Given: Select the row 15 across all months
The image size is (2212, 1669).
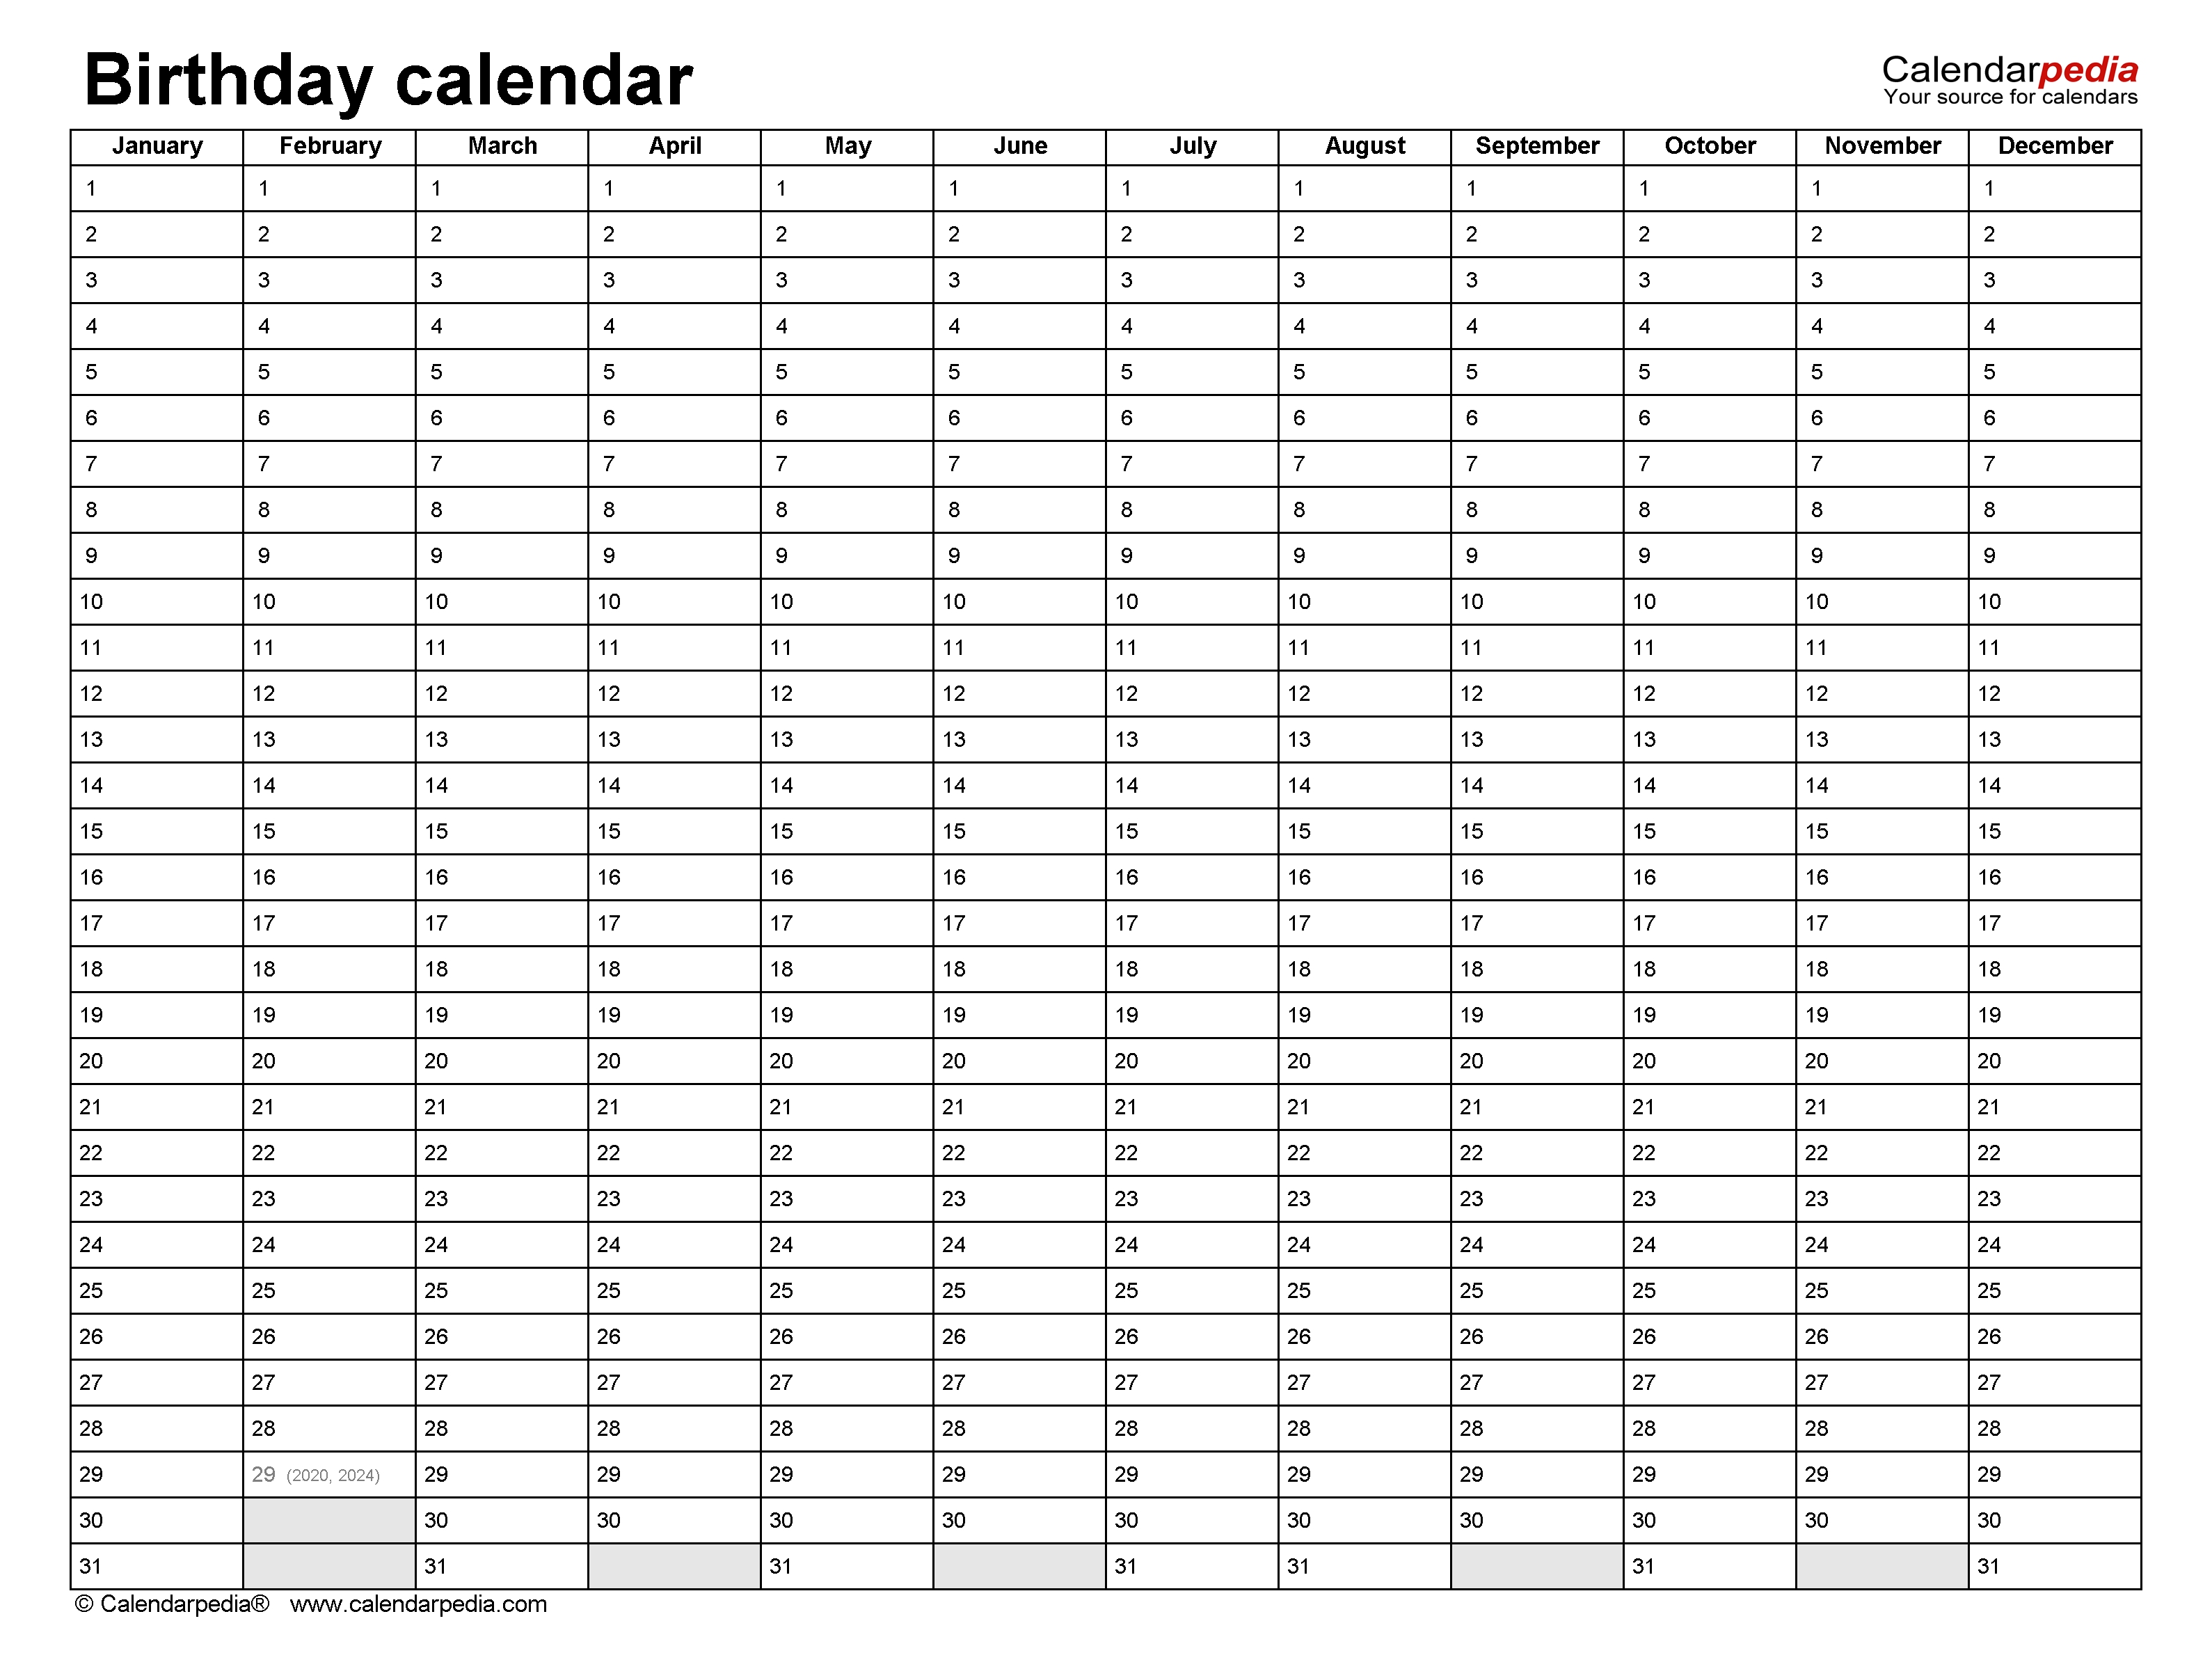Looking at the screenshot, I should (x=1108, y=812).
